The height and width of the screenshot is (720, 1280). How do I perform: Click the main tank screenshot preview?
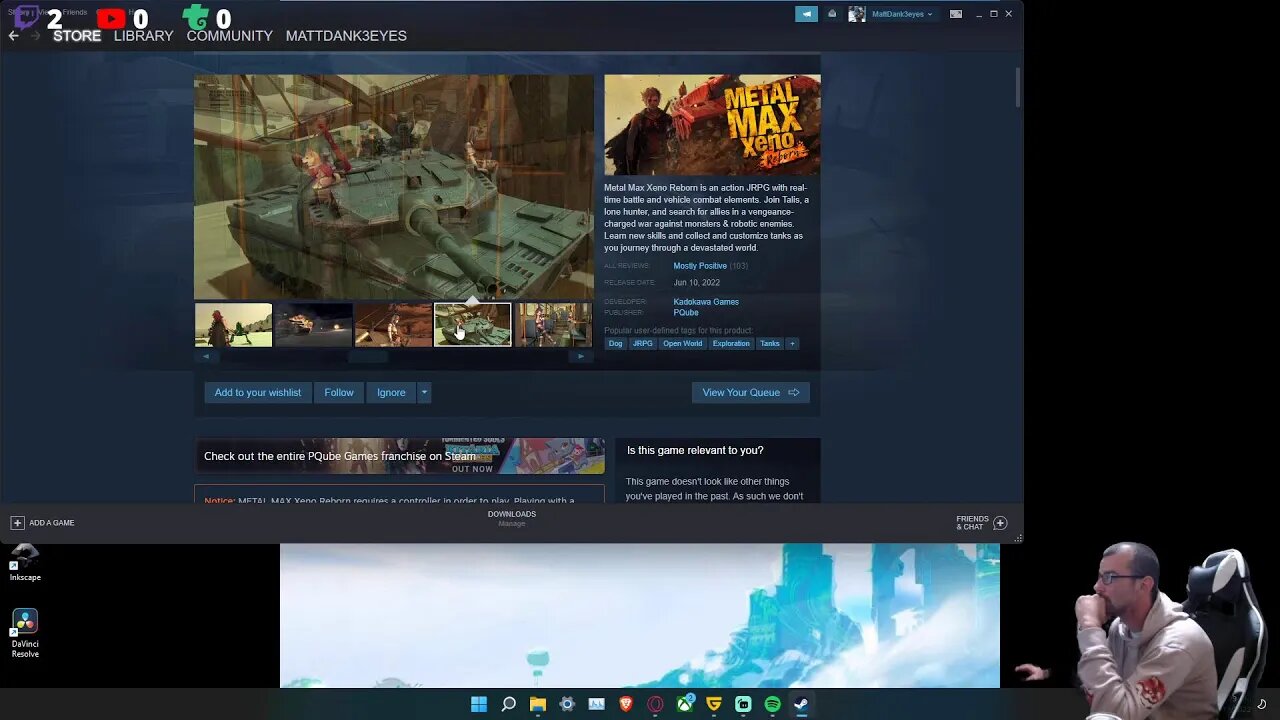click(x=394, y=187)
